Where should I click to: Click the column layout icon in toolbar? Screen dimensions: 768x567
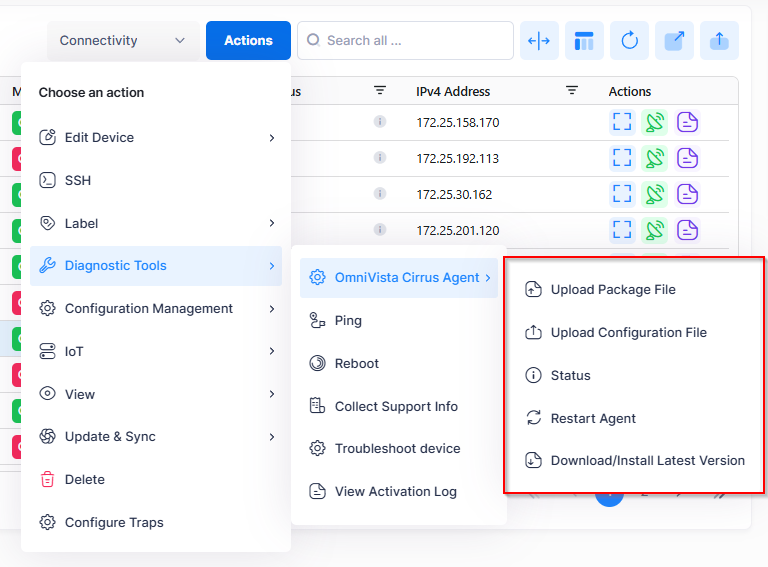tap(584, 41)
